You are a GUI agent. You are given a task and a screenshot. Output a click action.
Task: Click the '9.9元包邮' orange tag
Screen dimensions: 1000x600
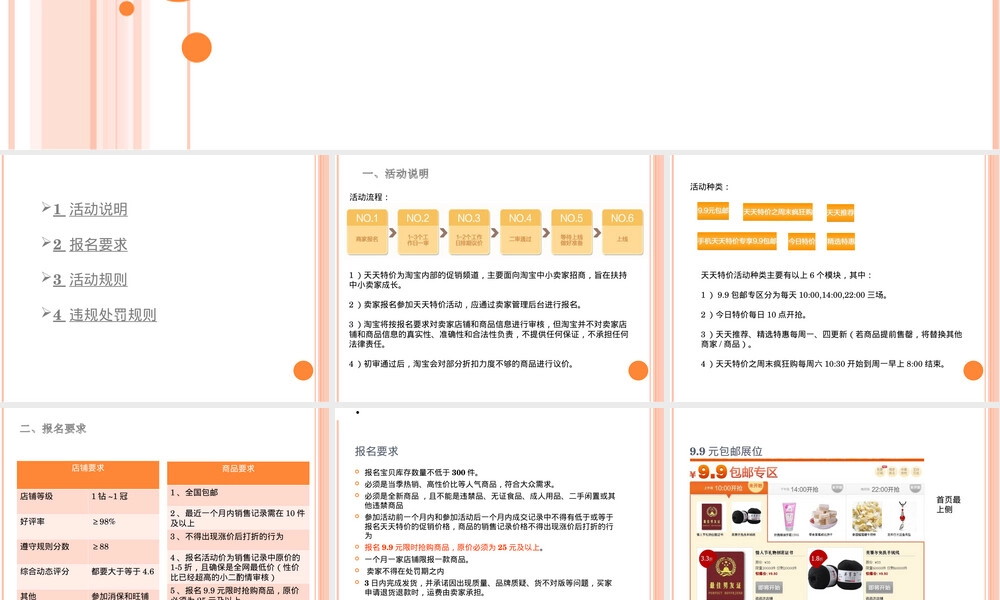point(713,210)
